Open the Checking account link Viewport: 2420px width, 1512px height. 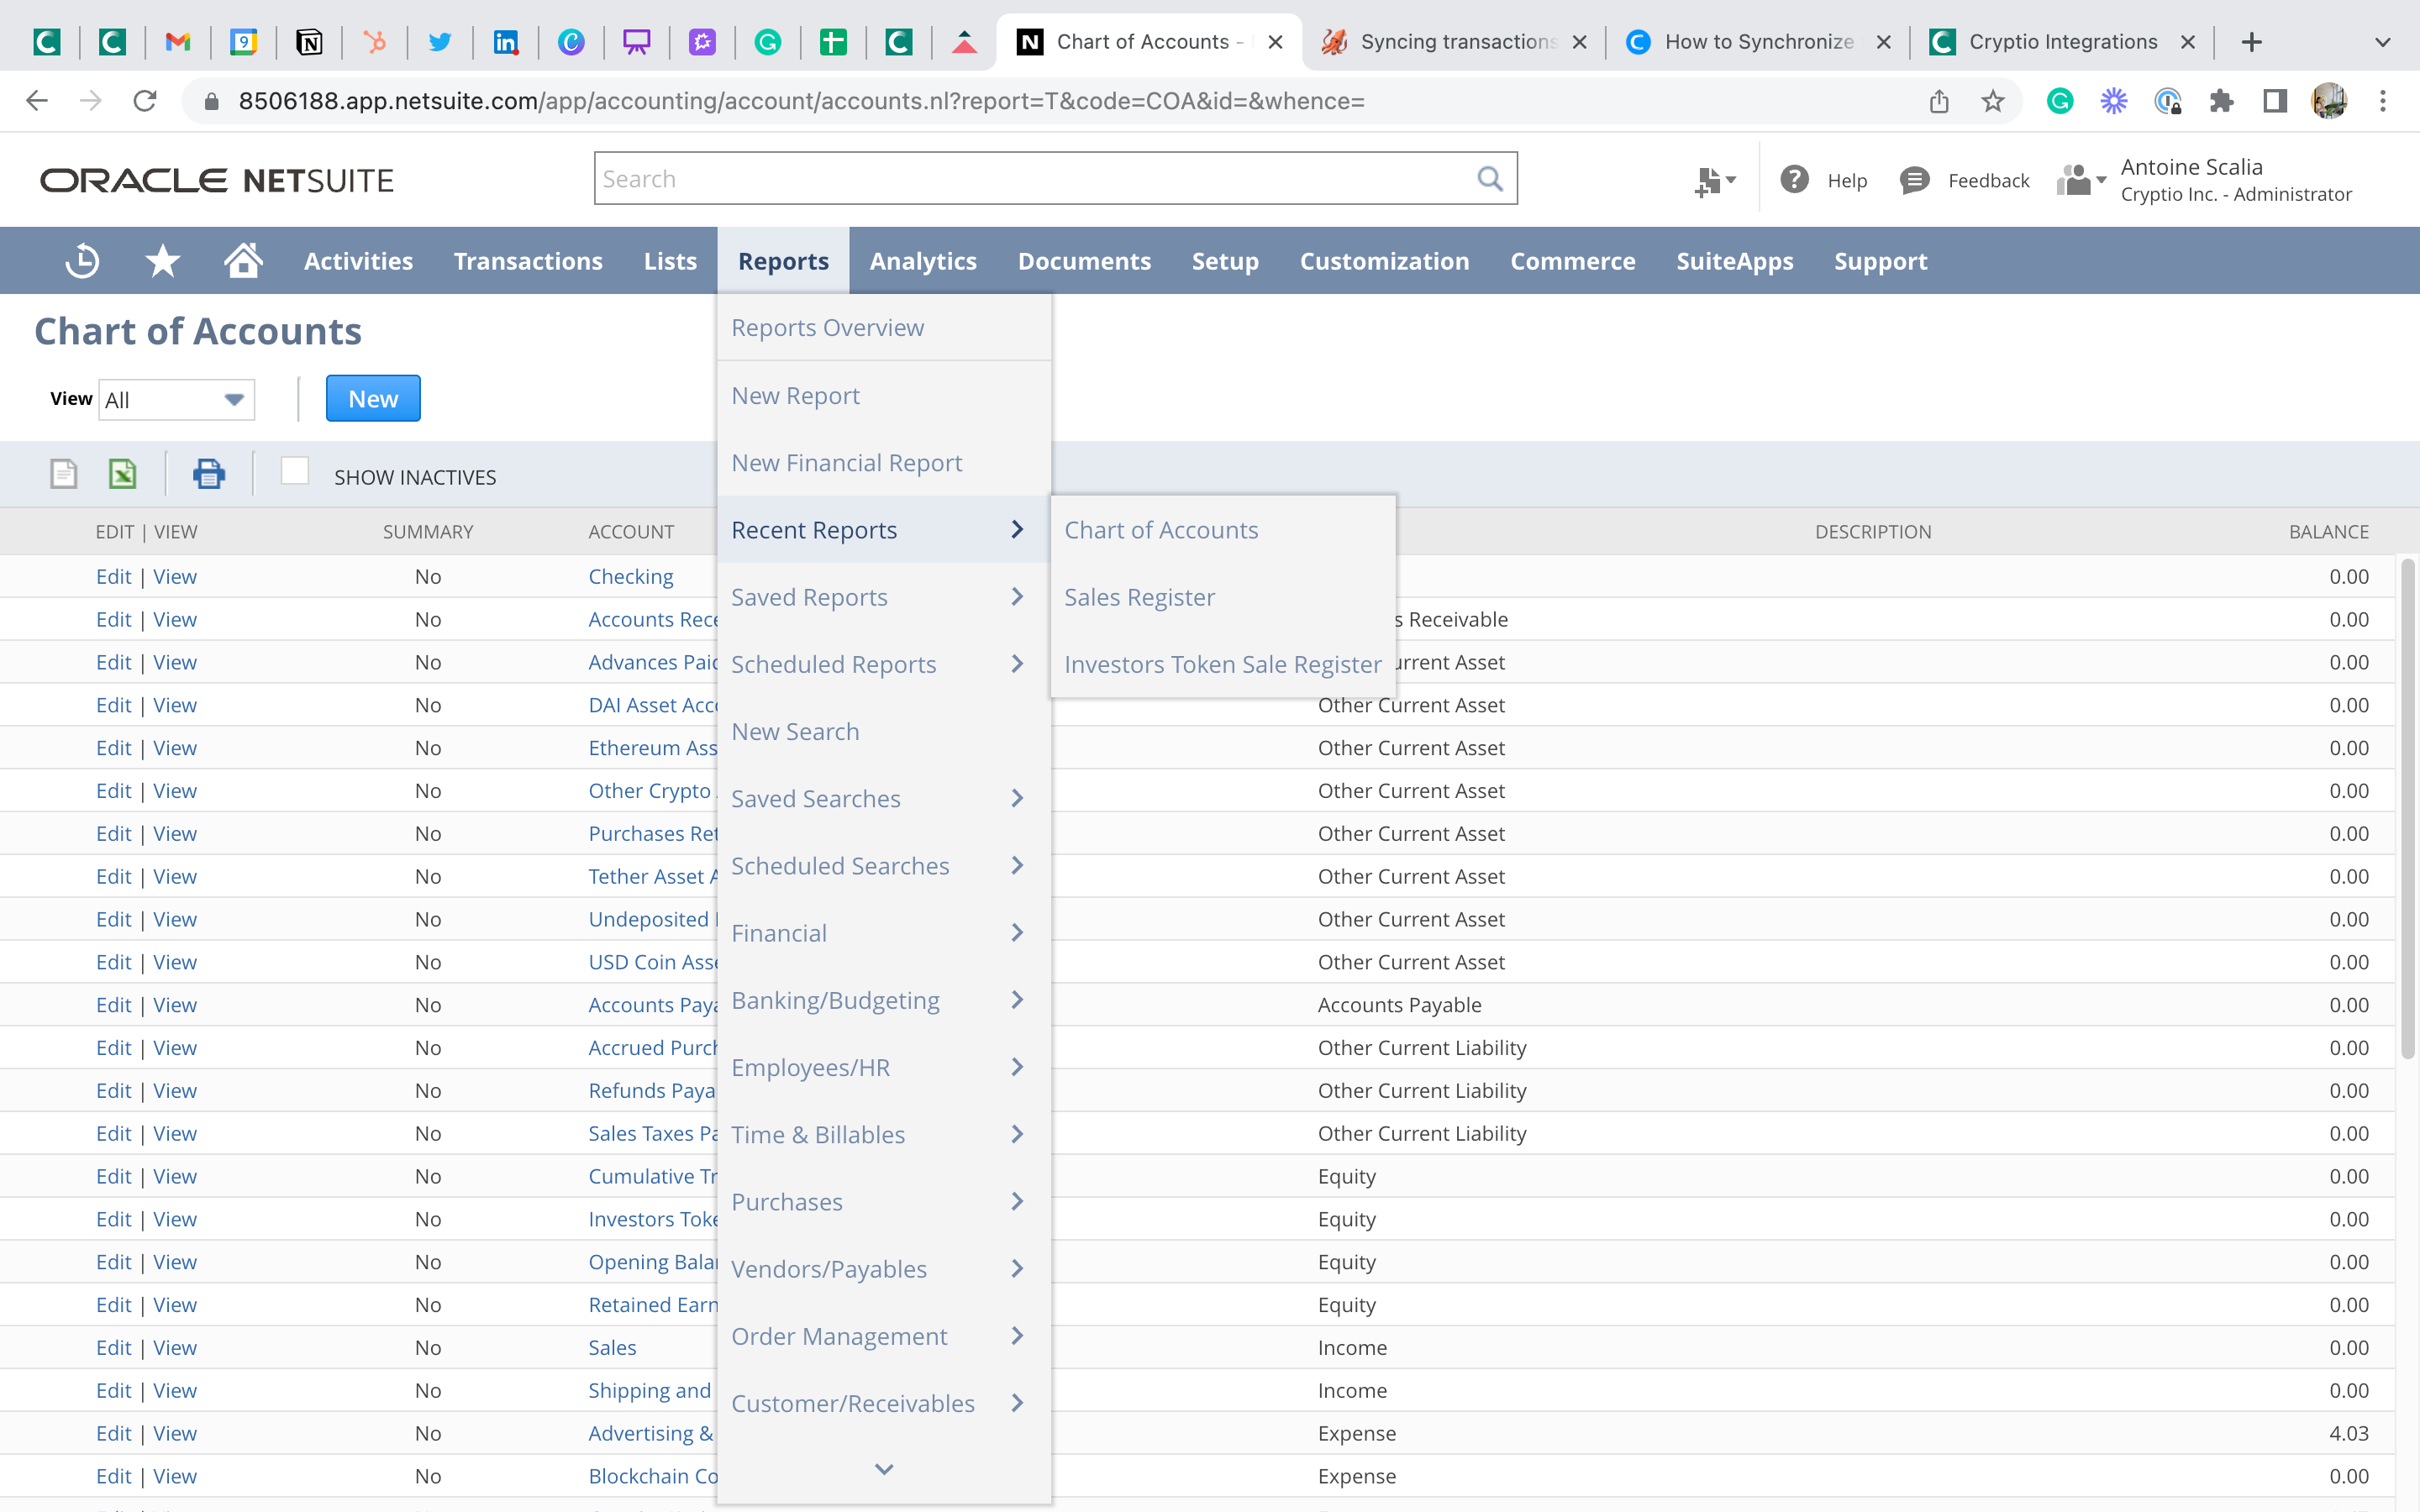point(631,576)
